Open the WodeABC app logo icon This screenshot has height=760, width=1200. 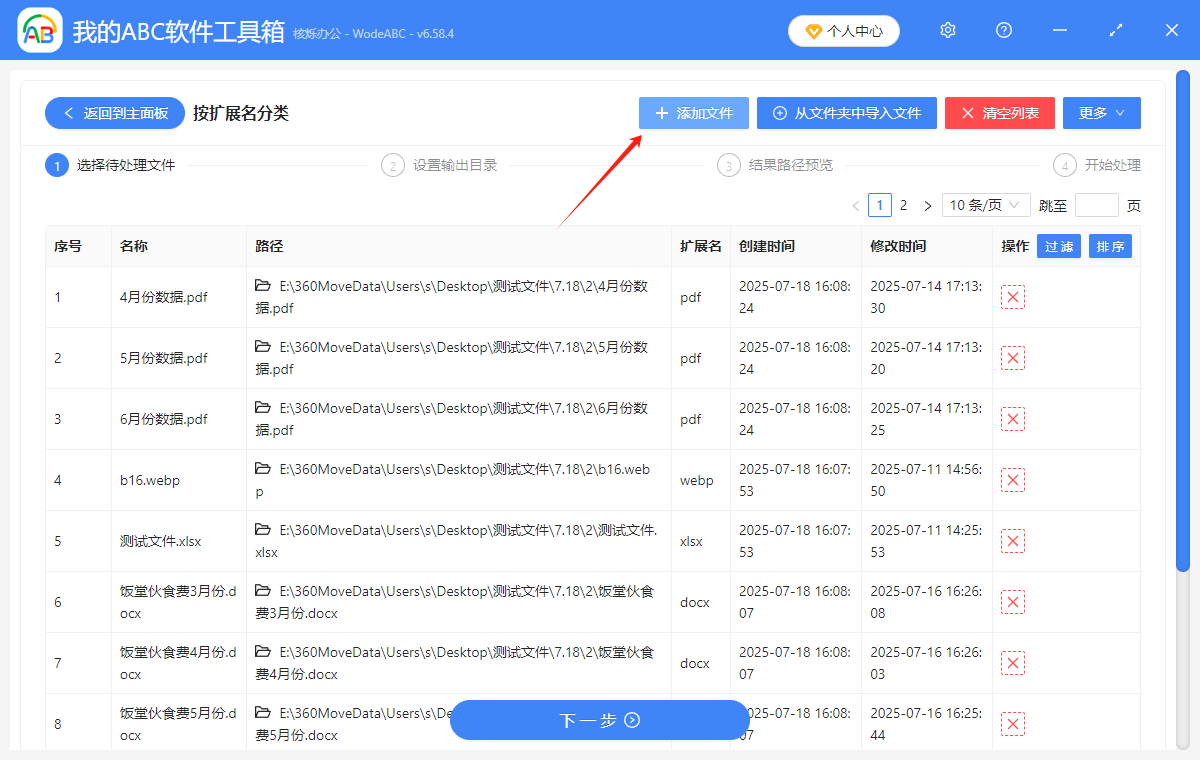coord(38,30)
